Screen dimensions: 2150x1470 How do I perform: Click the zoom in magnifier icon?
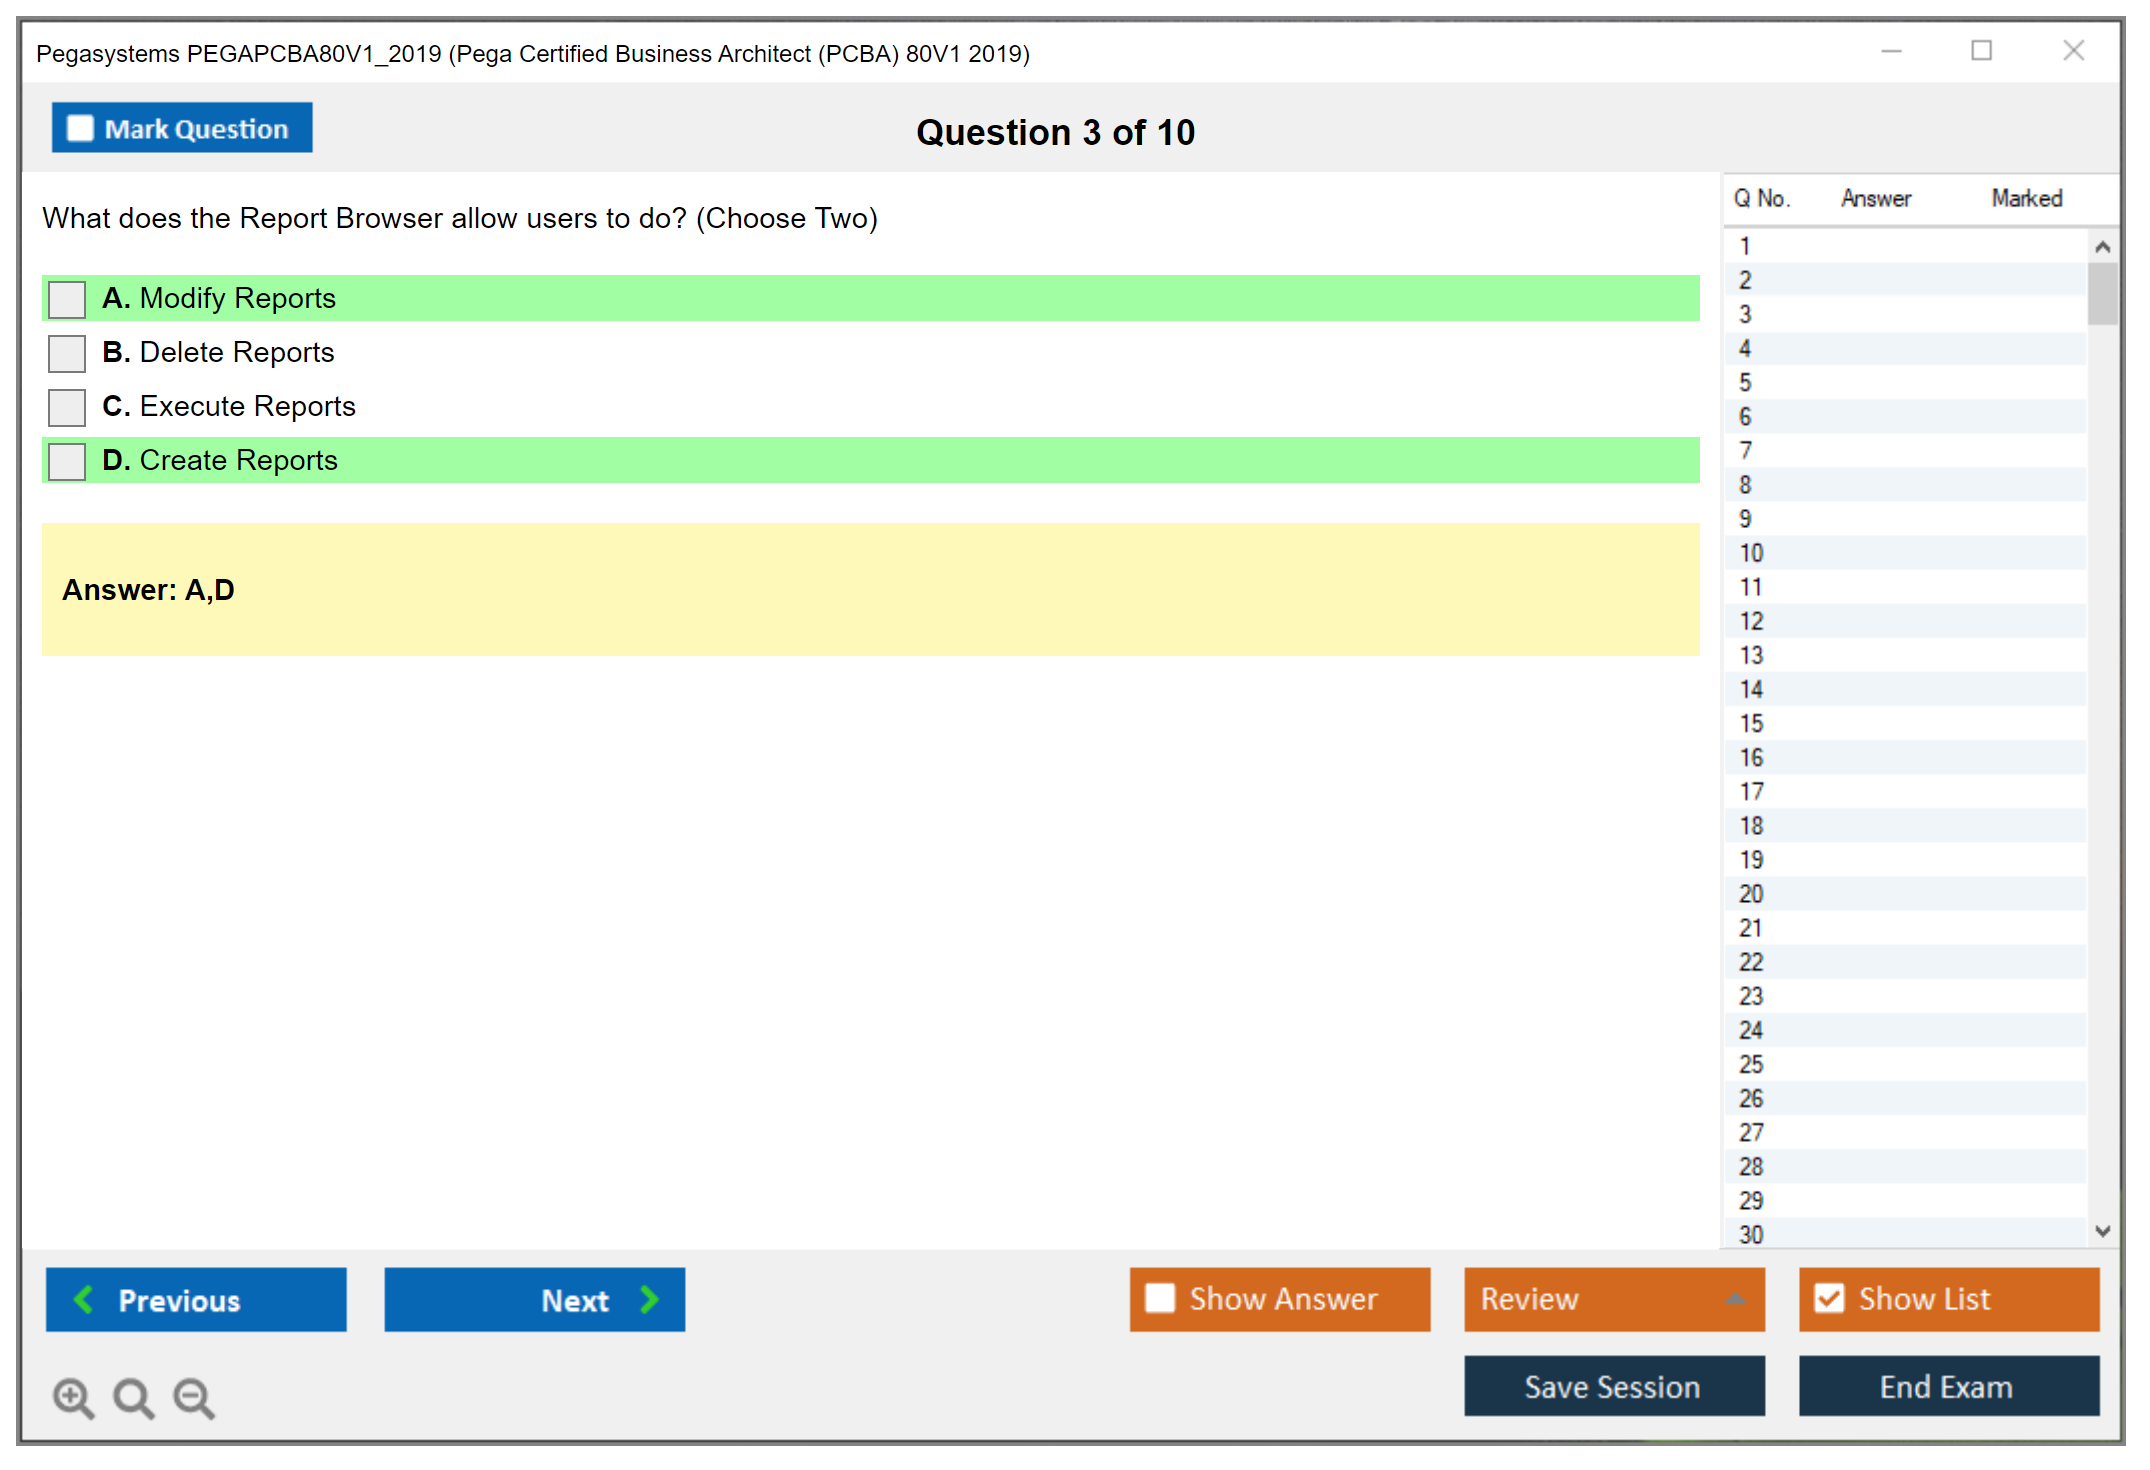[73, 1397]
